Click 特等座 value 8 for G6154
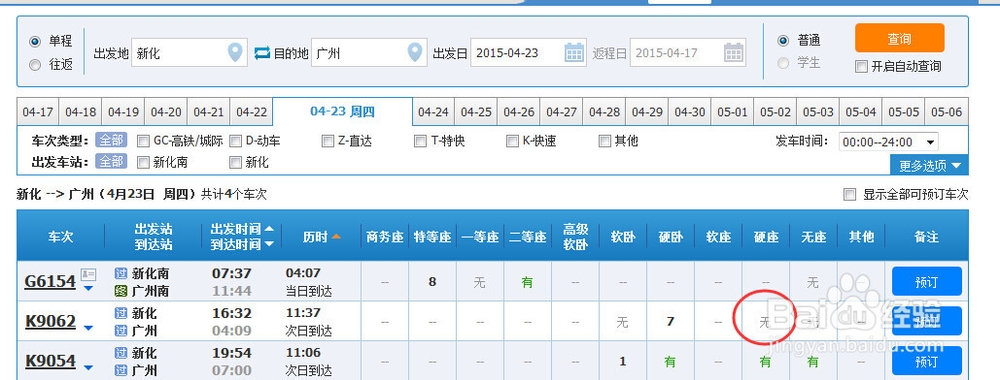Screen dimensions: 1000x380 pos(432,281)
